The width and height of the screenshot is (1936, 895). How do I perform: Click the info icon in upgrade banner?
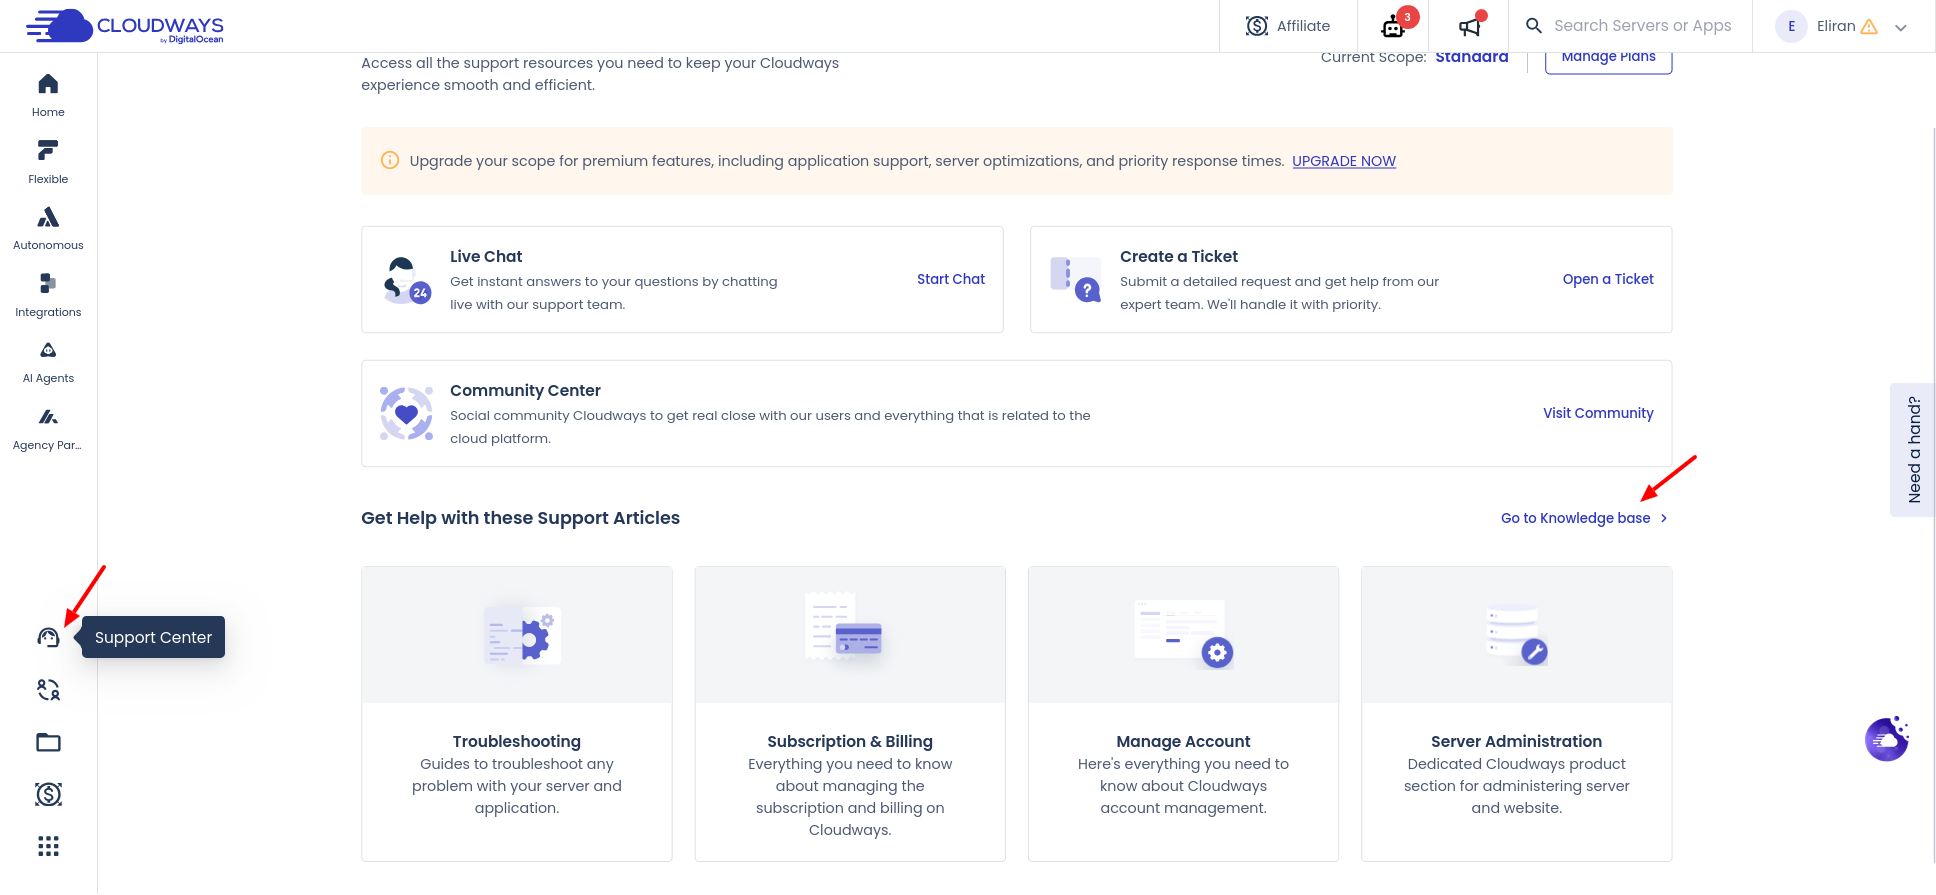pyautogui.click(x=390, y=161)
